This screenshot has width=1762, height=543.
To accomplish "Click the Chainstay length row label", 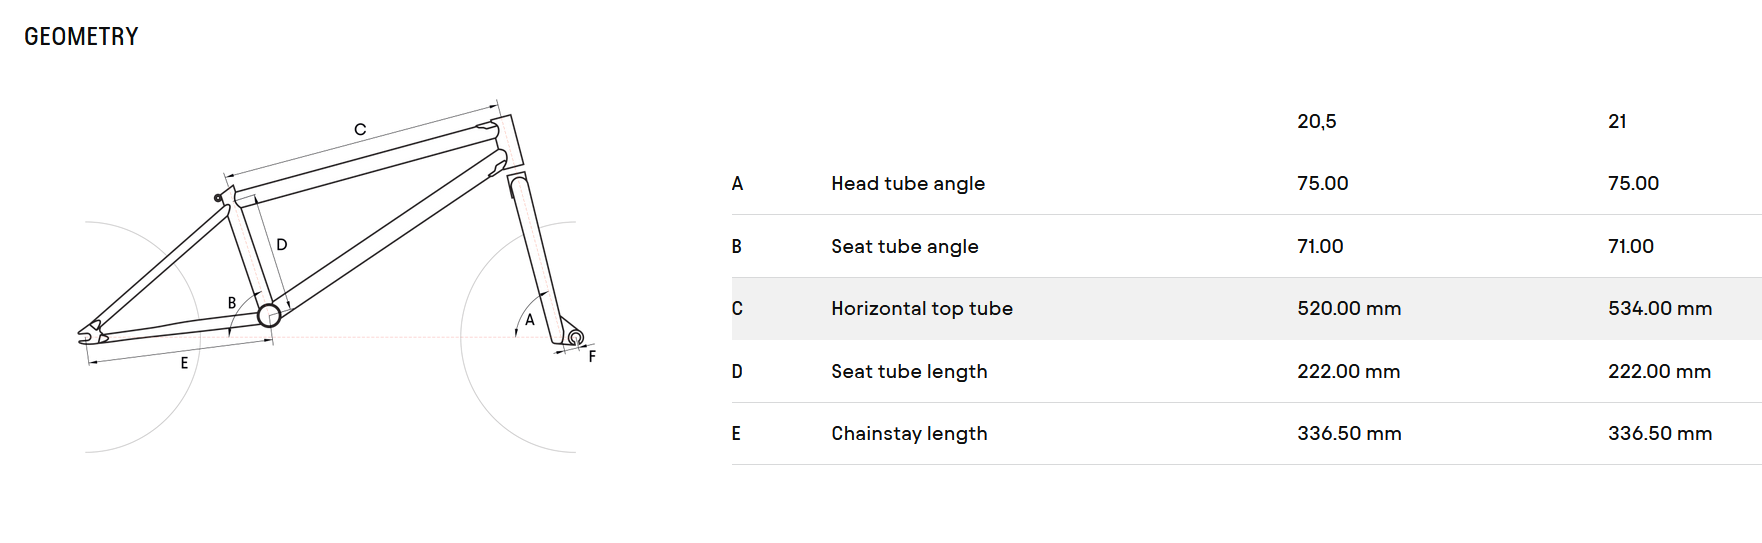I will (x=909, y=433).
